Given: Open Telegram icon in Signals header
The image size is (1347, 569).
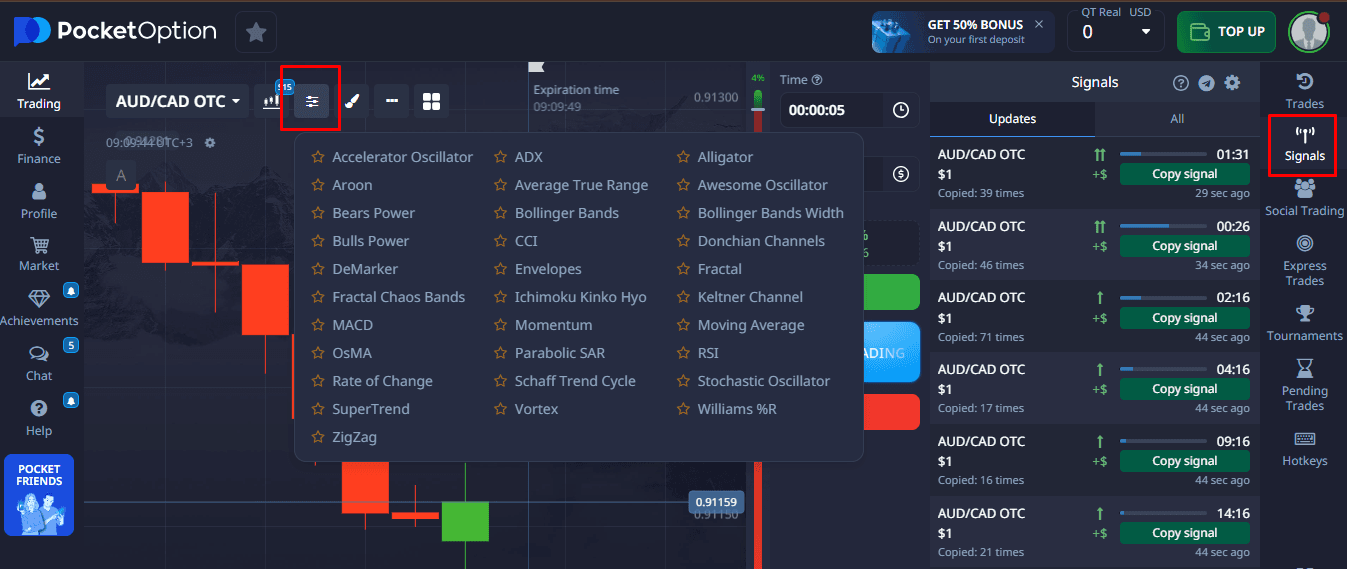Looking at the screenshot, I should [x=1206, y=83].
